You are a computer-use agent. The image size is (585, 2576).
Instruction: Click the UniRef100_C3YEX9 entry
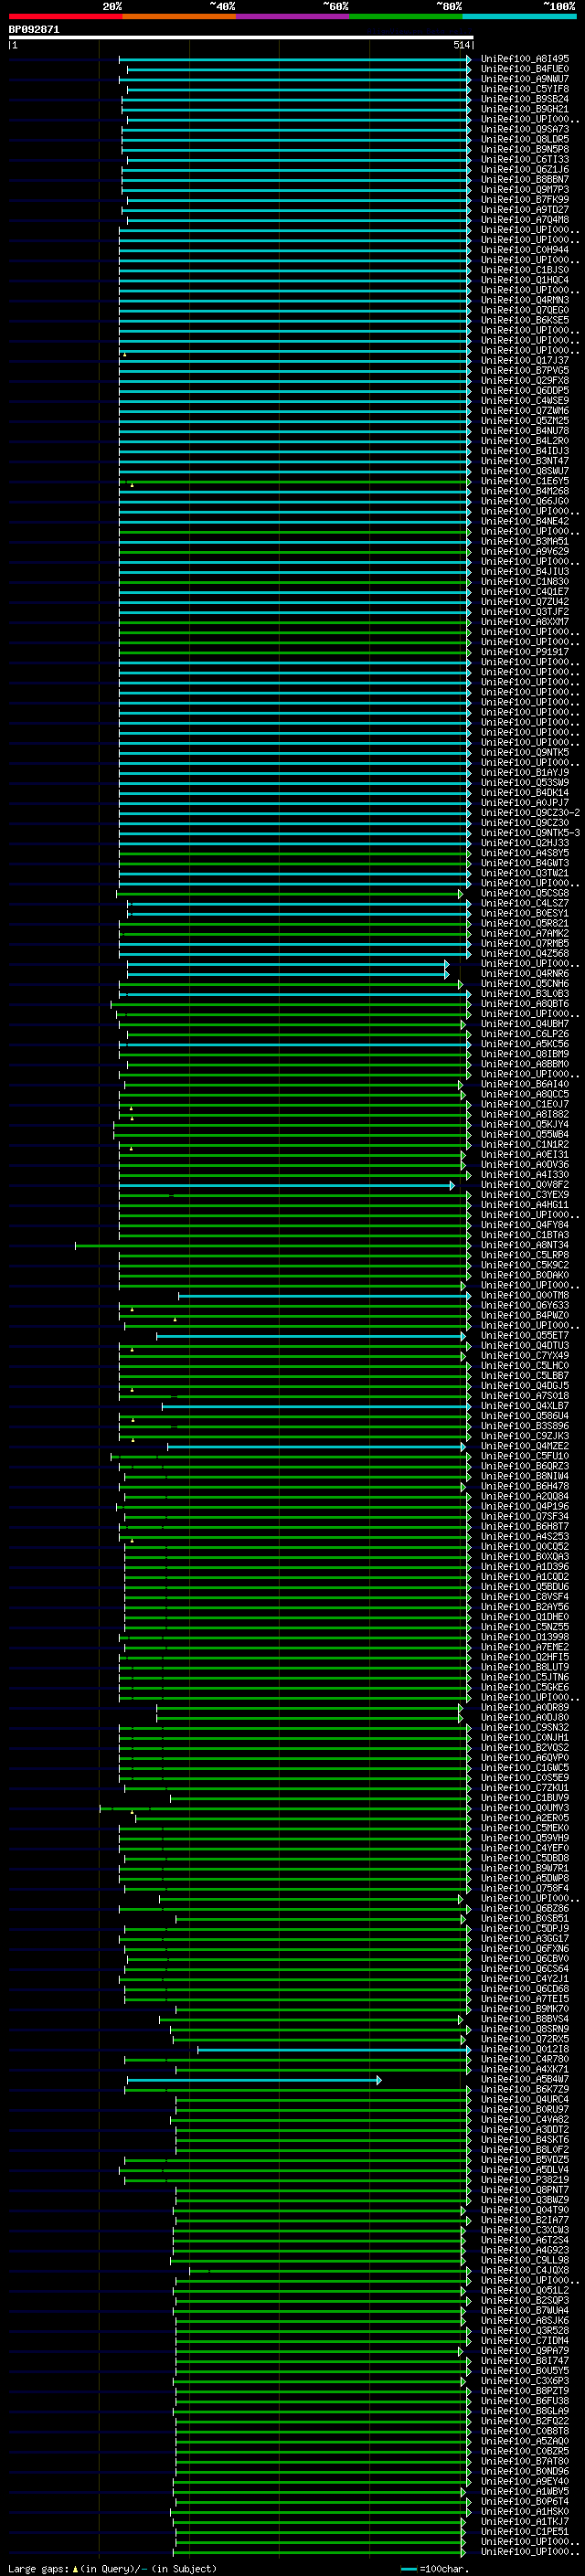[525, 1195]
